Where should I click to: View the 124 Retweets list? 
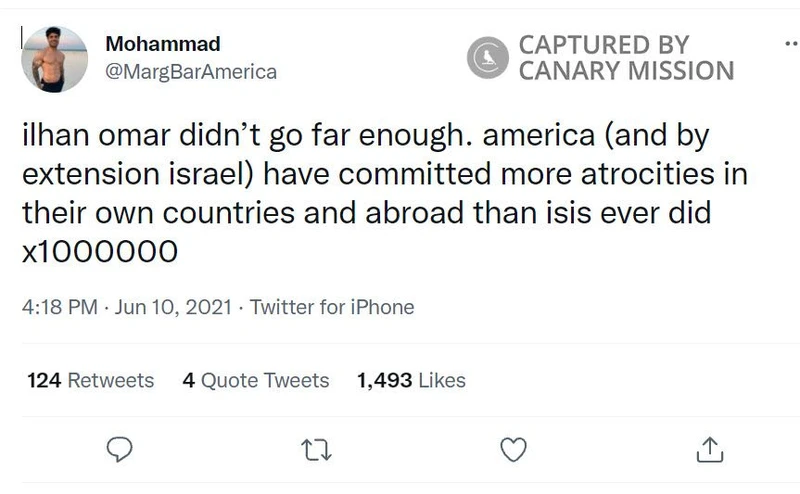[x=90, y=380]
